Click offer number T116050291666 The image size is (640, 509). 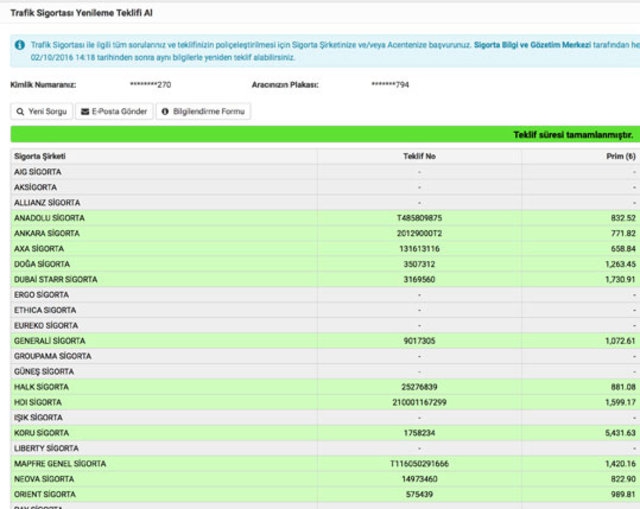pos(419,464)
